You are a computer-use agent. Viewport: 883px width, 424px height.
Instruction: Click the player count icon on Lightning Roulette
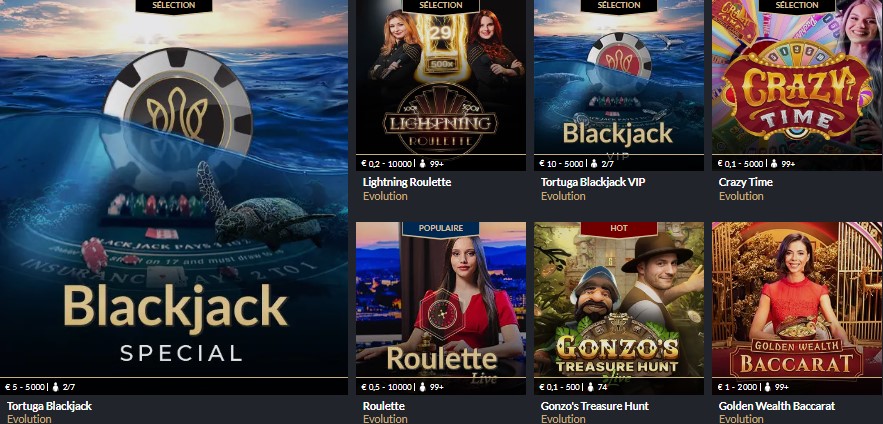click(423, 164)
